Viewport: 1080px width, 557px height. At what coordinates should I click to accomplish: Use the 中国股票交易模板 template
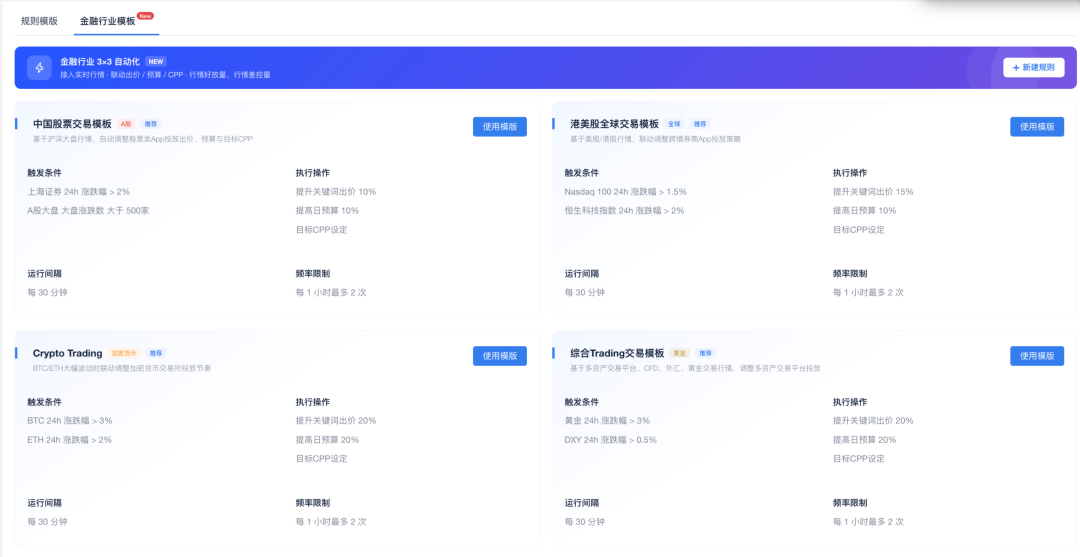pyautogui.click(x=499, y=127)
